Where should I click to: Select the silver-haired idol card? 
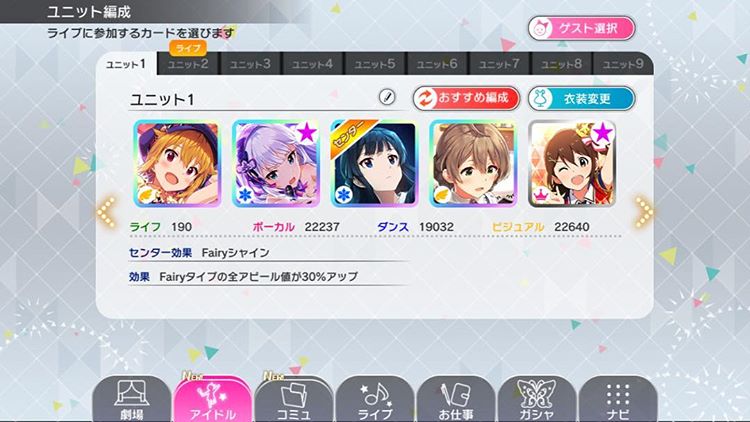pyautogui.click(x=276, y=164)
